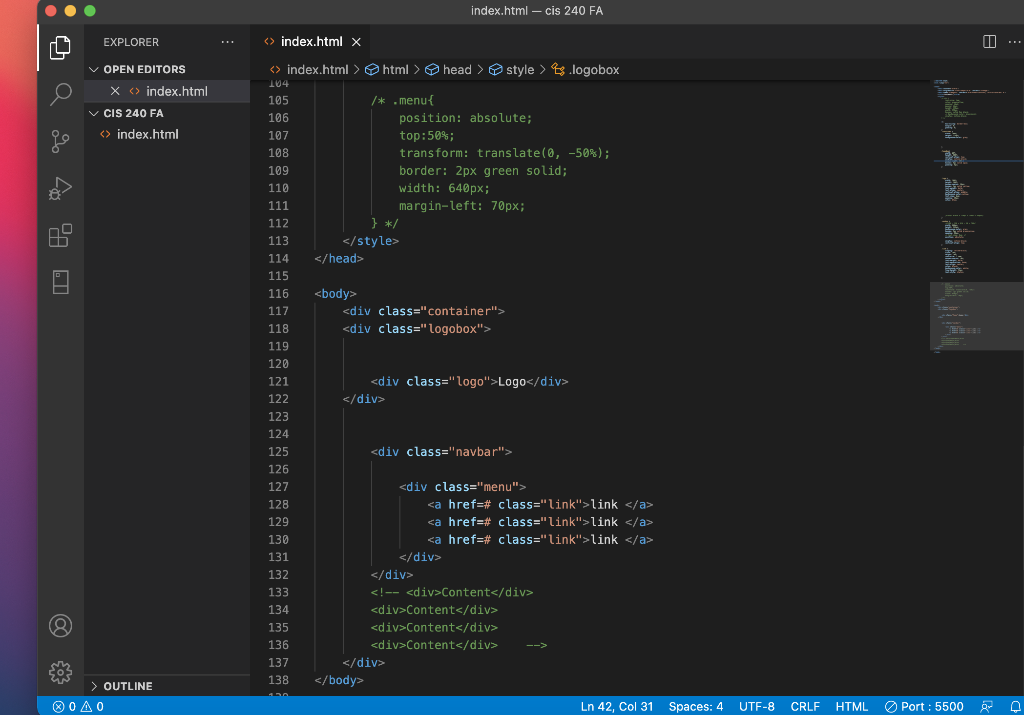Click style breadcrumb item

(512, 69)
